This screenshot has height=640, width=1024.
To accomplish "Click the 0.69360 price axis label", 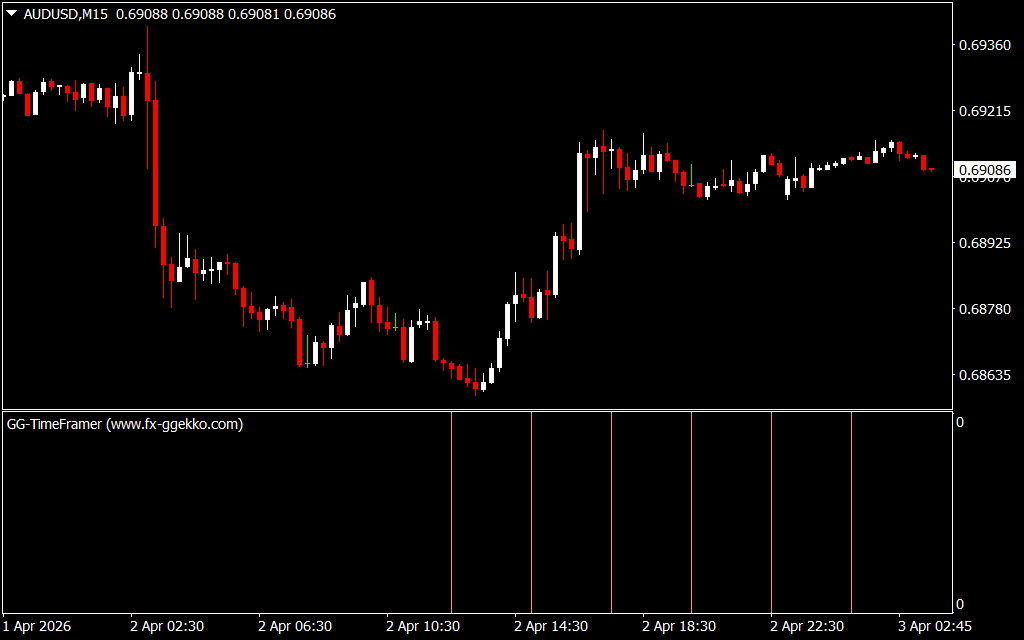I will tap(985, 46).
